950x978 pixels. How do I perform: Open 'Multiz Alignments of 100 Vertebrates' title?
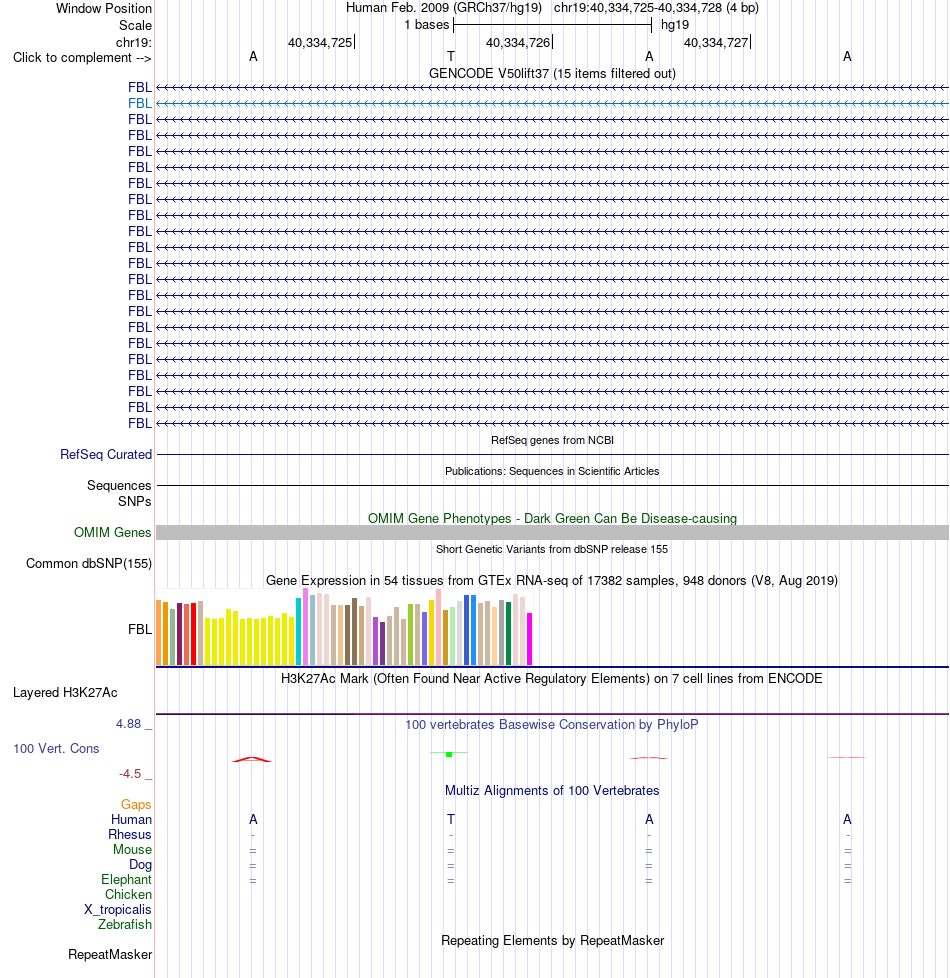pos(552,791)
